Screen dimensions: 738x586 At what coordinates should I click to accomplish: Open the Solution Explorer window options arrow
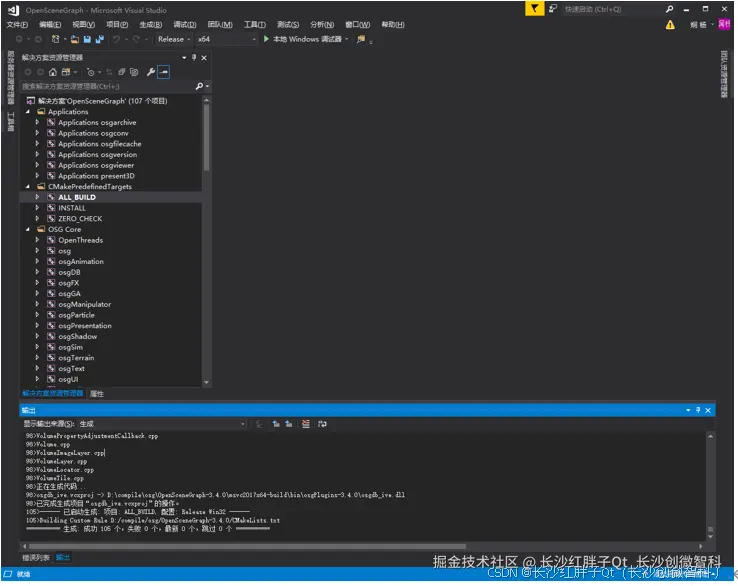tap(184, 57)
